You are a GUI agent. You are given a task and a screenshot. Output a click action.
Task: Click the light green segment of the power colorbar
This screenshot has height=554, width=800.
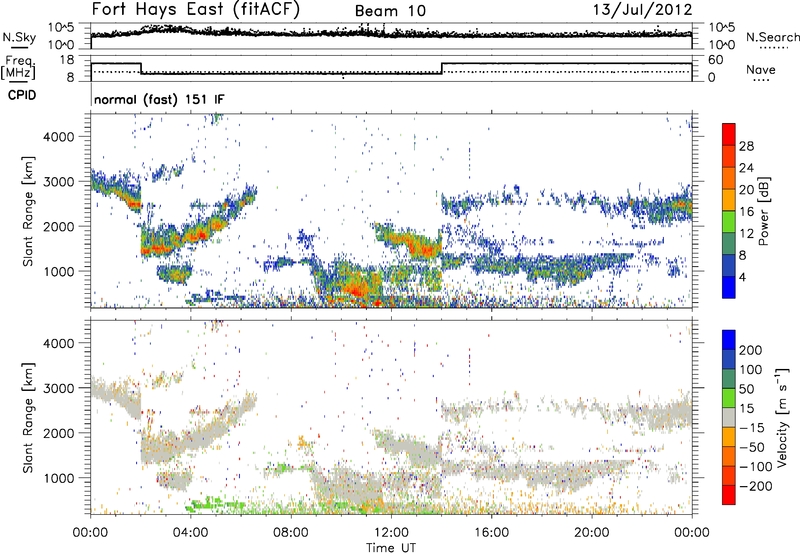729,221
